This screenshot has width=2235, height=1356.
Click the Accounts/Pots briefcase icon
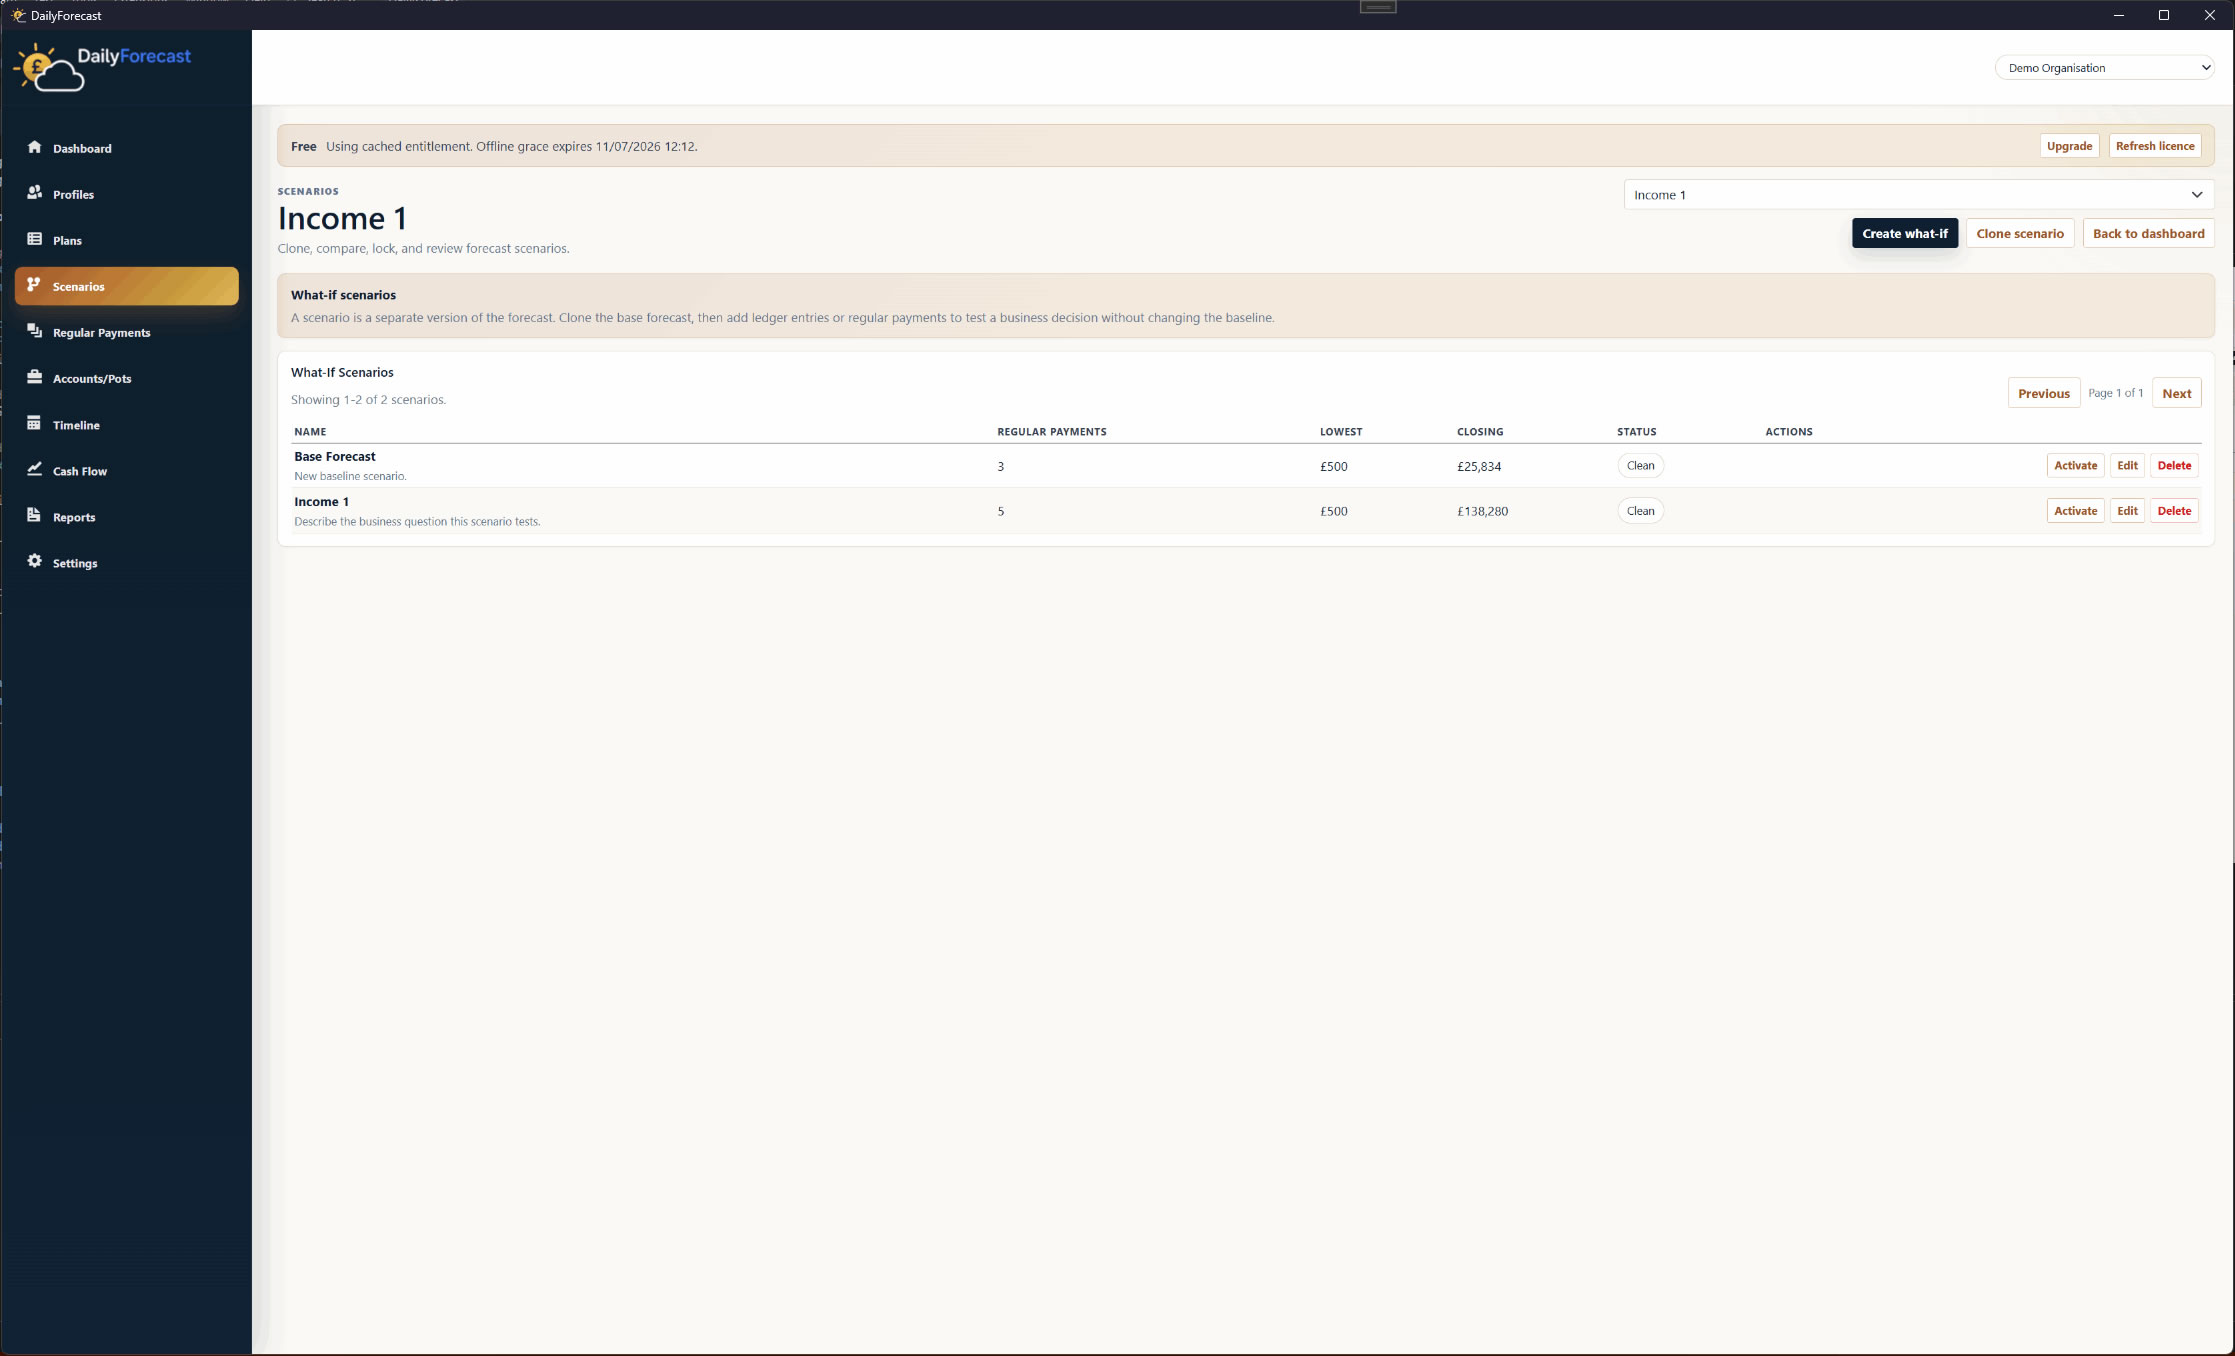pos(34,377)
